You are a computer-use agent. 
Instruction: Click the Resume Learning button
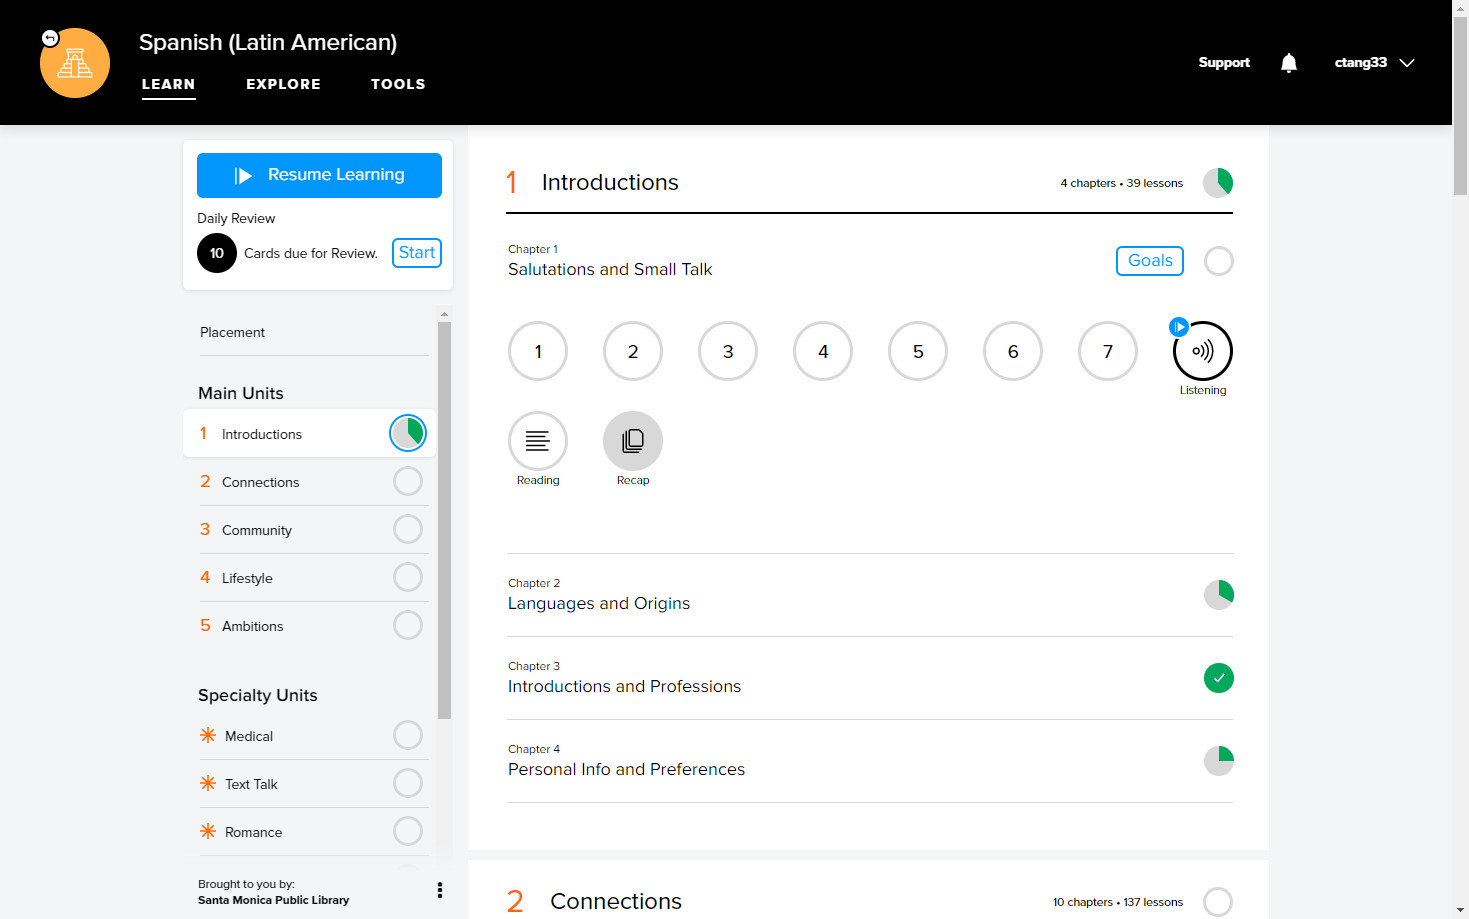319,175
